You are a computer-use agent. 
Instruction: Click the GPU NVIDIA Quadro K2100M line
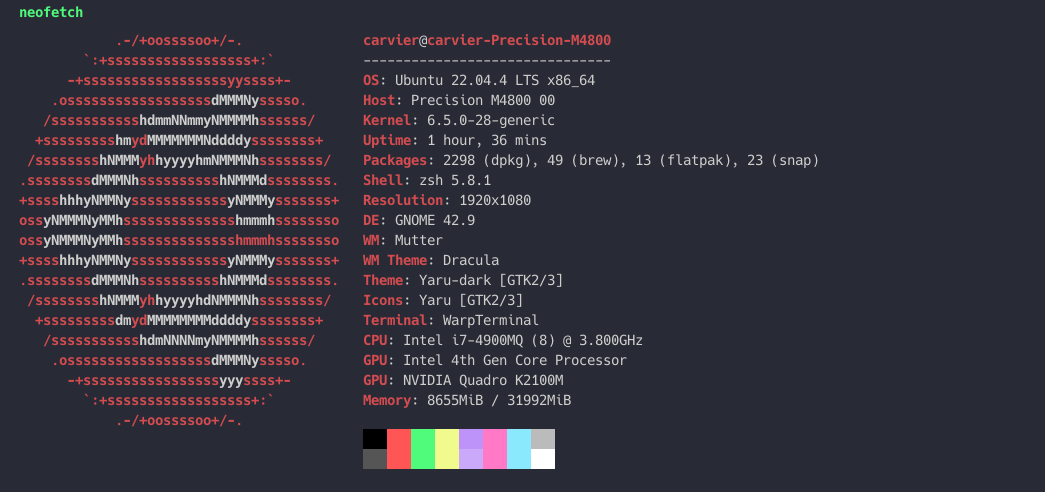[x=463, y=381]
